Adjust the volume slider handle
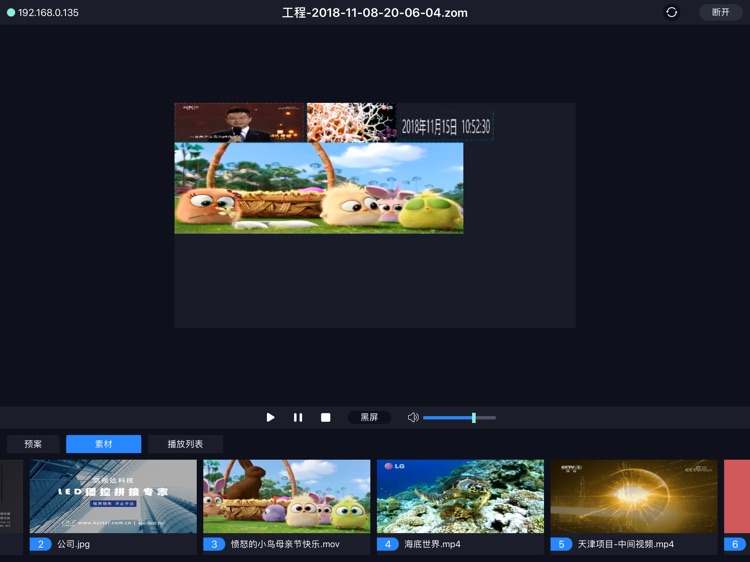This screenshot has width=750, height=562. pos(474,418)
